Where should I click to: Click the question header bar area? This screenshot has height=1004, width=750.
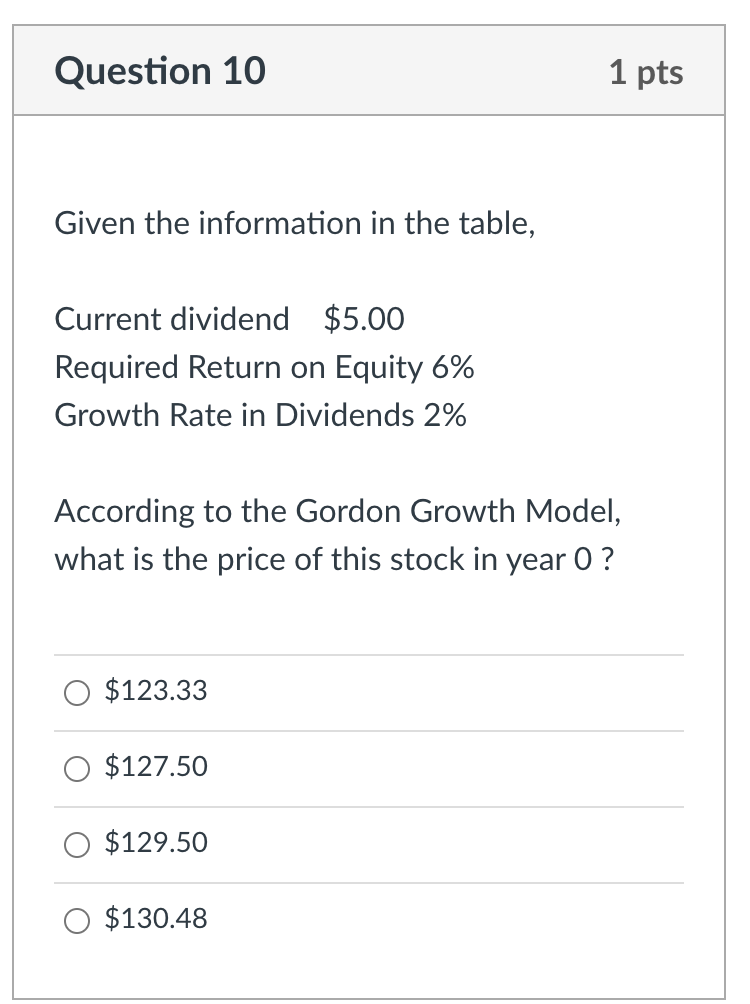pyautogui.click(x=375, y=71)
